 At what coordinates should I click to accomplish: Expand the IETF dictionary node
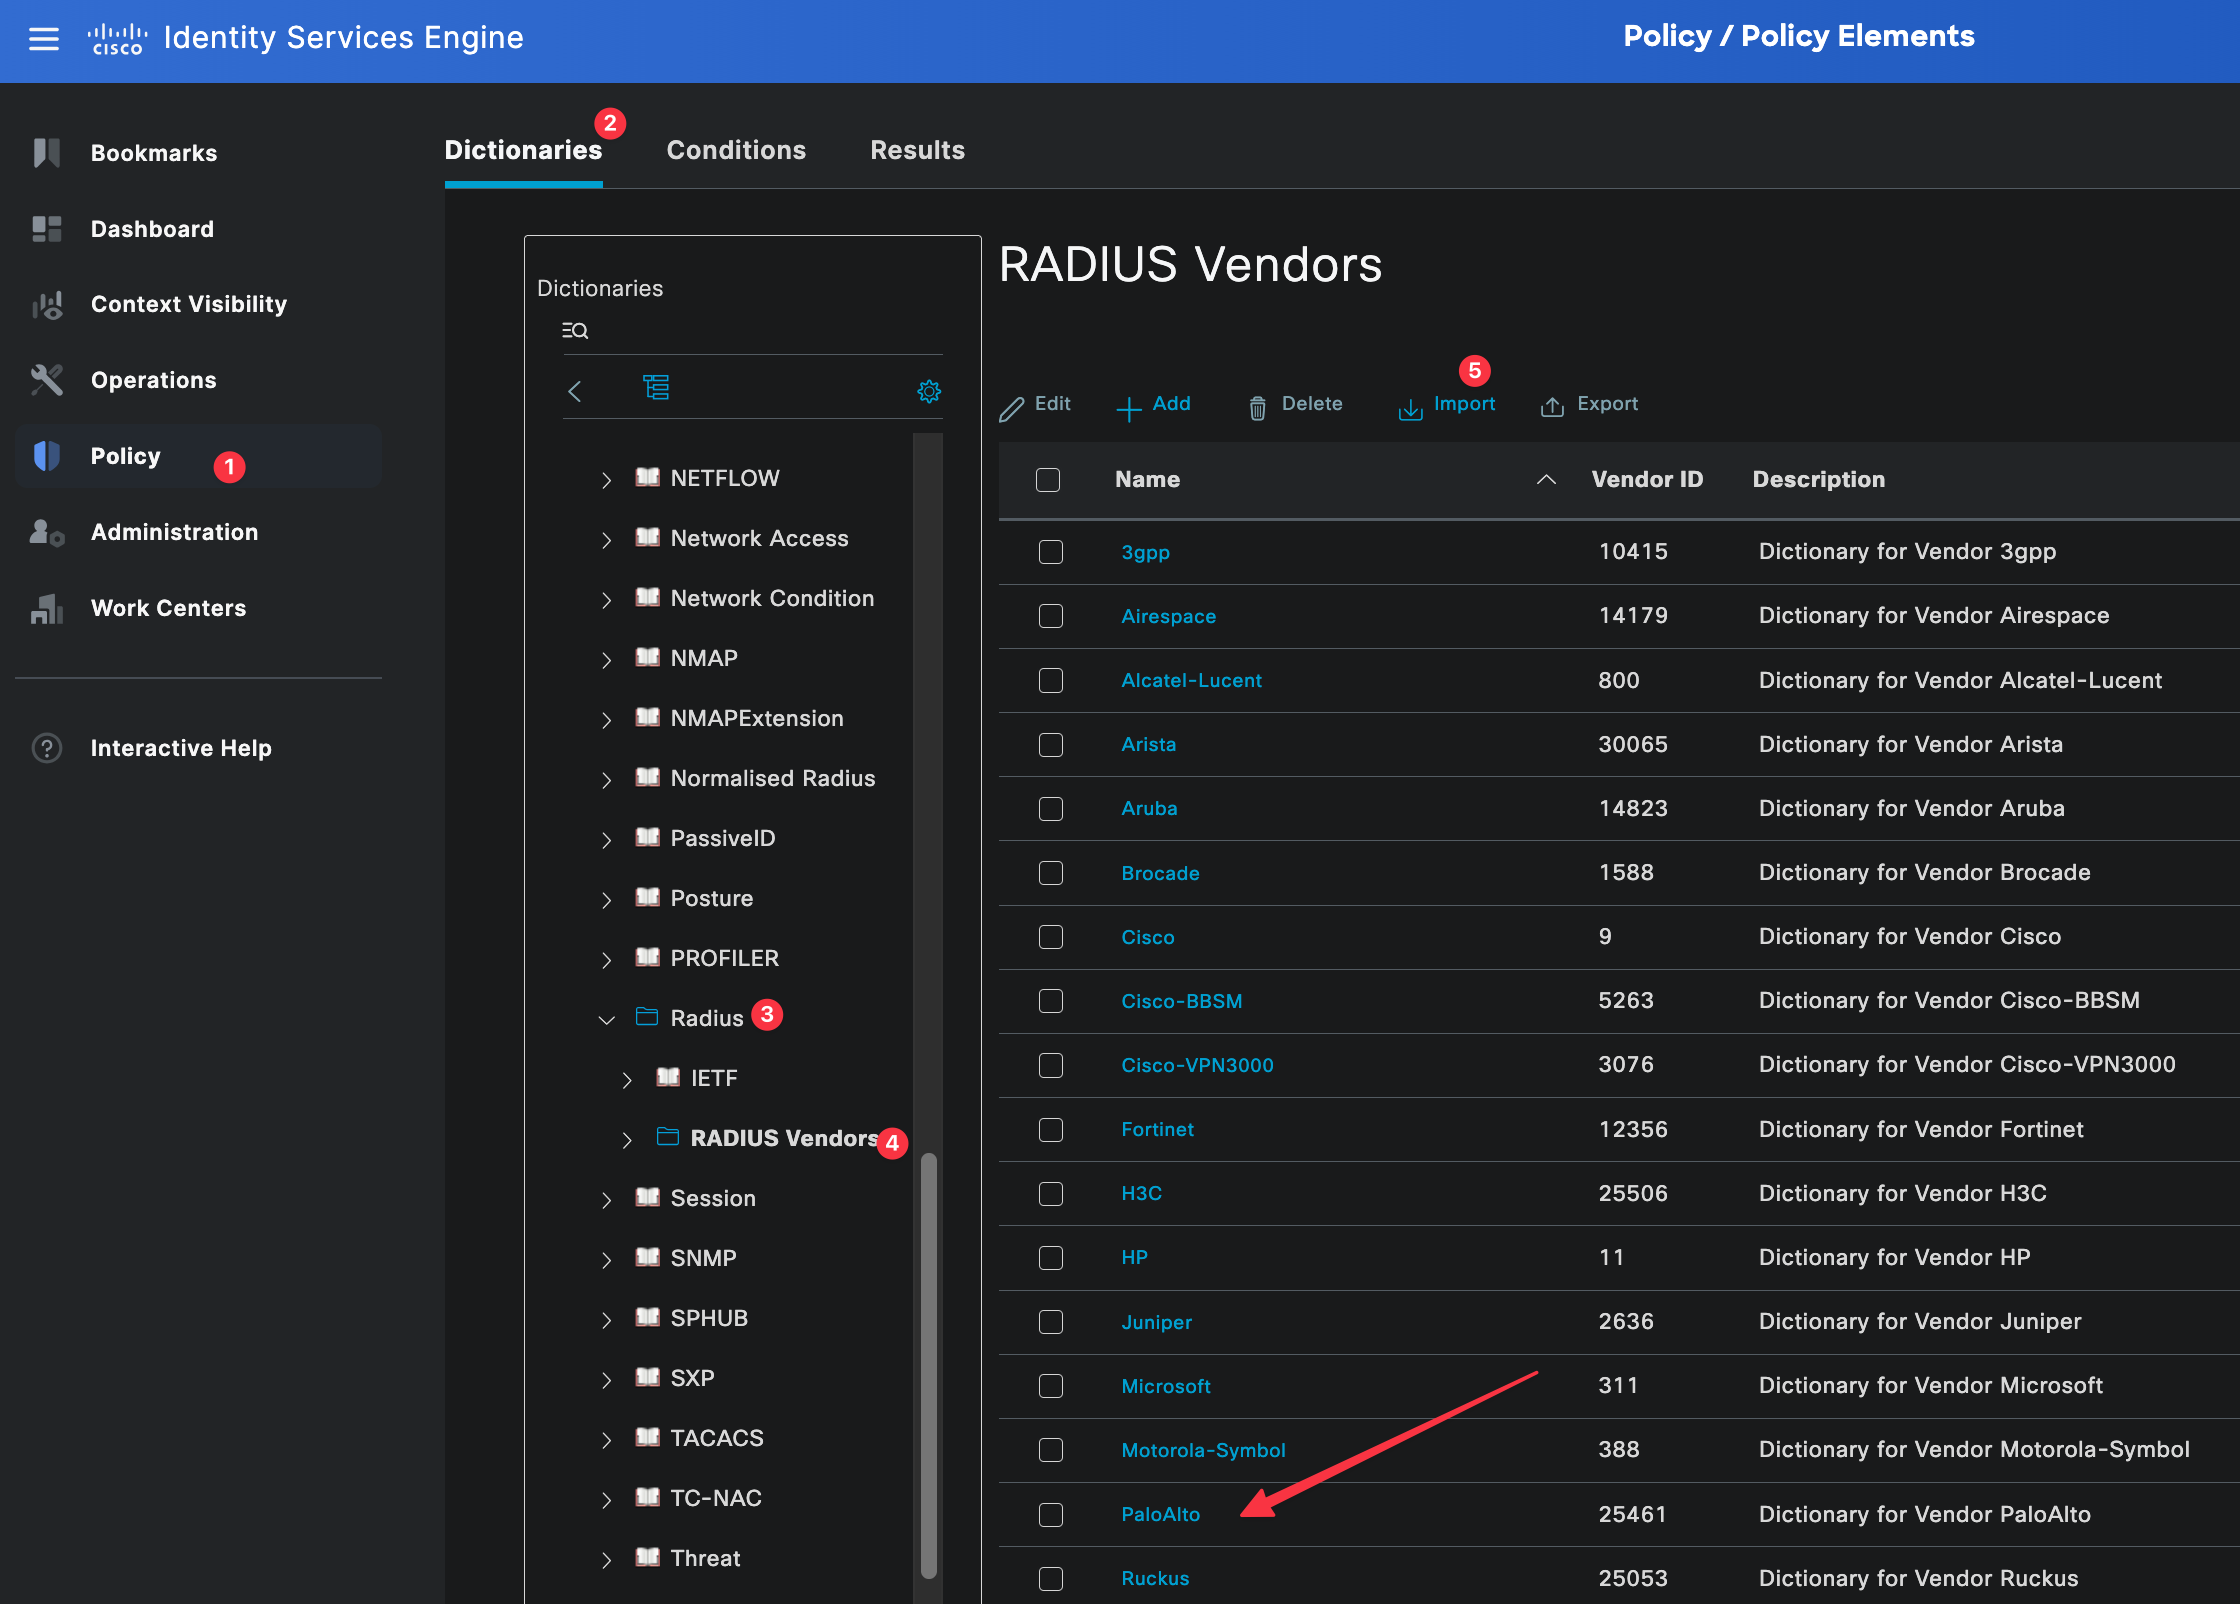click(627, 1079)
